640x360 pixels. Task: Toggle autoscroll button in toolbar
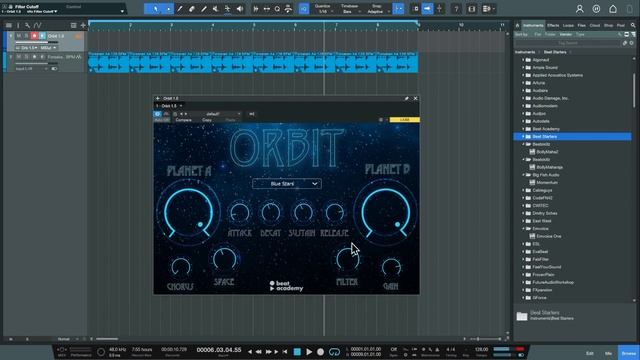point(427,9)
